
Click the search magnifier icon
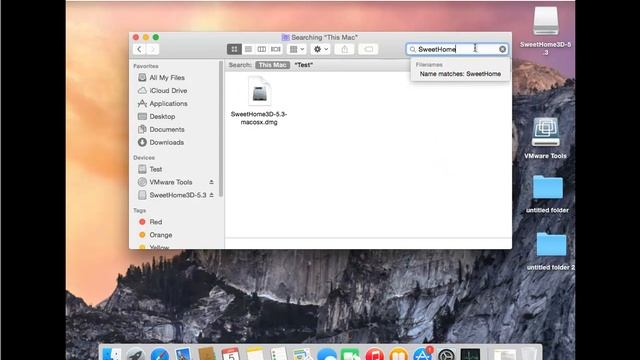point(412,49)
